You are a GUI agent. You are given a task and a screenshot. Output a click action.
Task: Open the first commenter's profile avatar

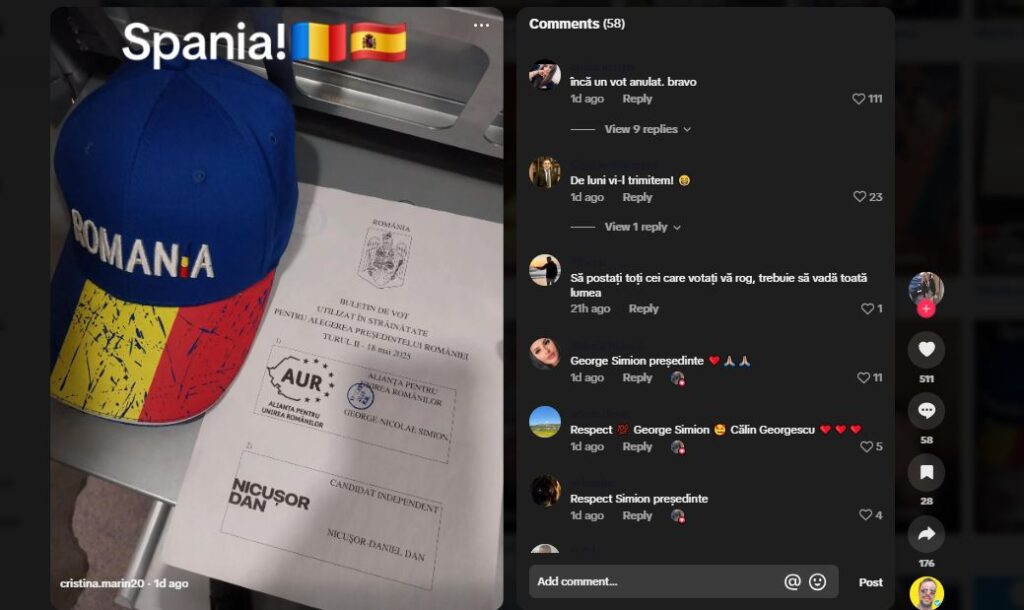545,75
